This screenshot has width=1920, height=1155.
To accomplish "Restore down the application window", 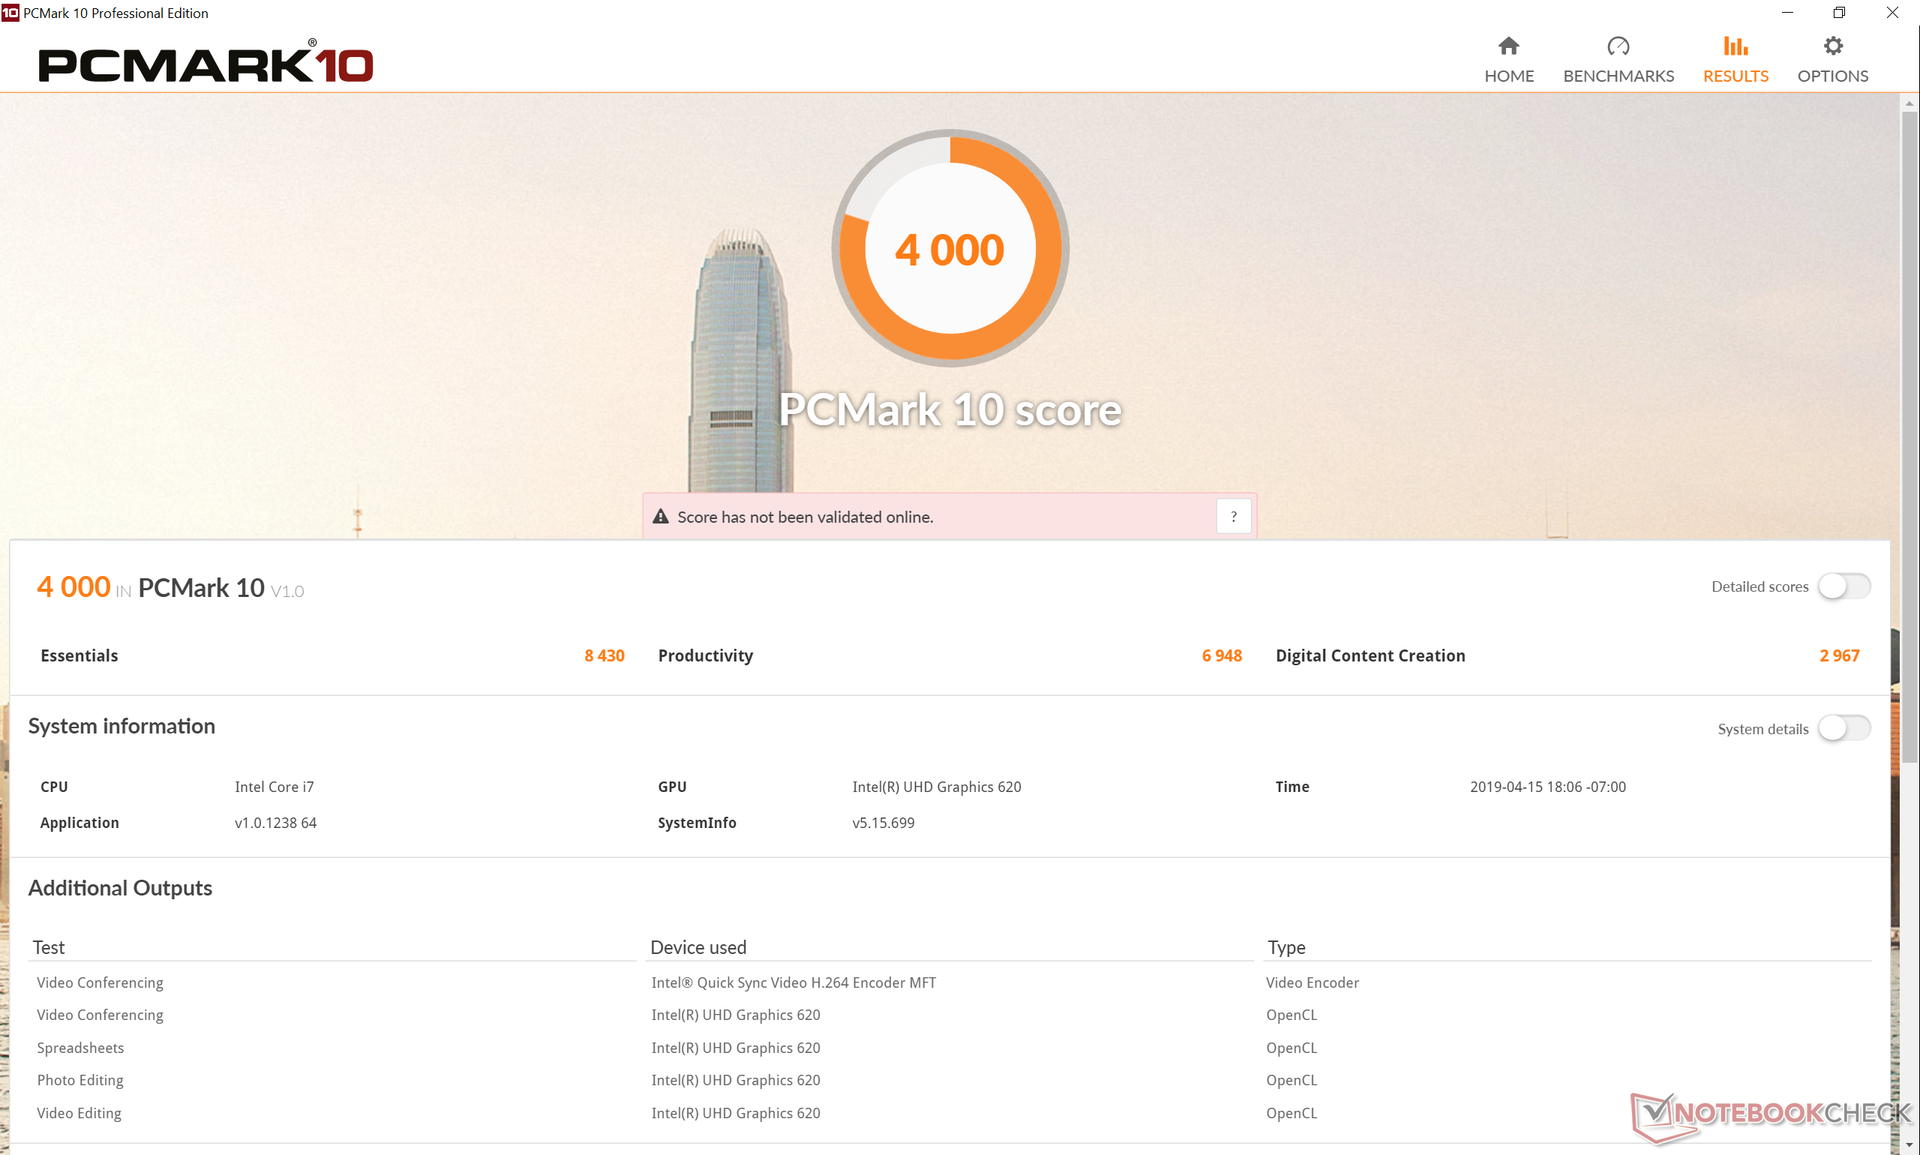I will pyautogui.click(x=1839, y=13).
